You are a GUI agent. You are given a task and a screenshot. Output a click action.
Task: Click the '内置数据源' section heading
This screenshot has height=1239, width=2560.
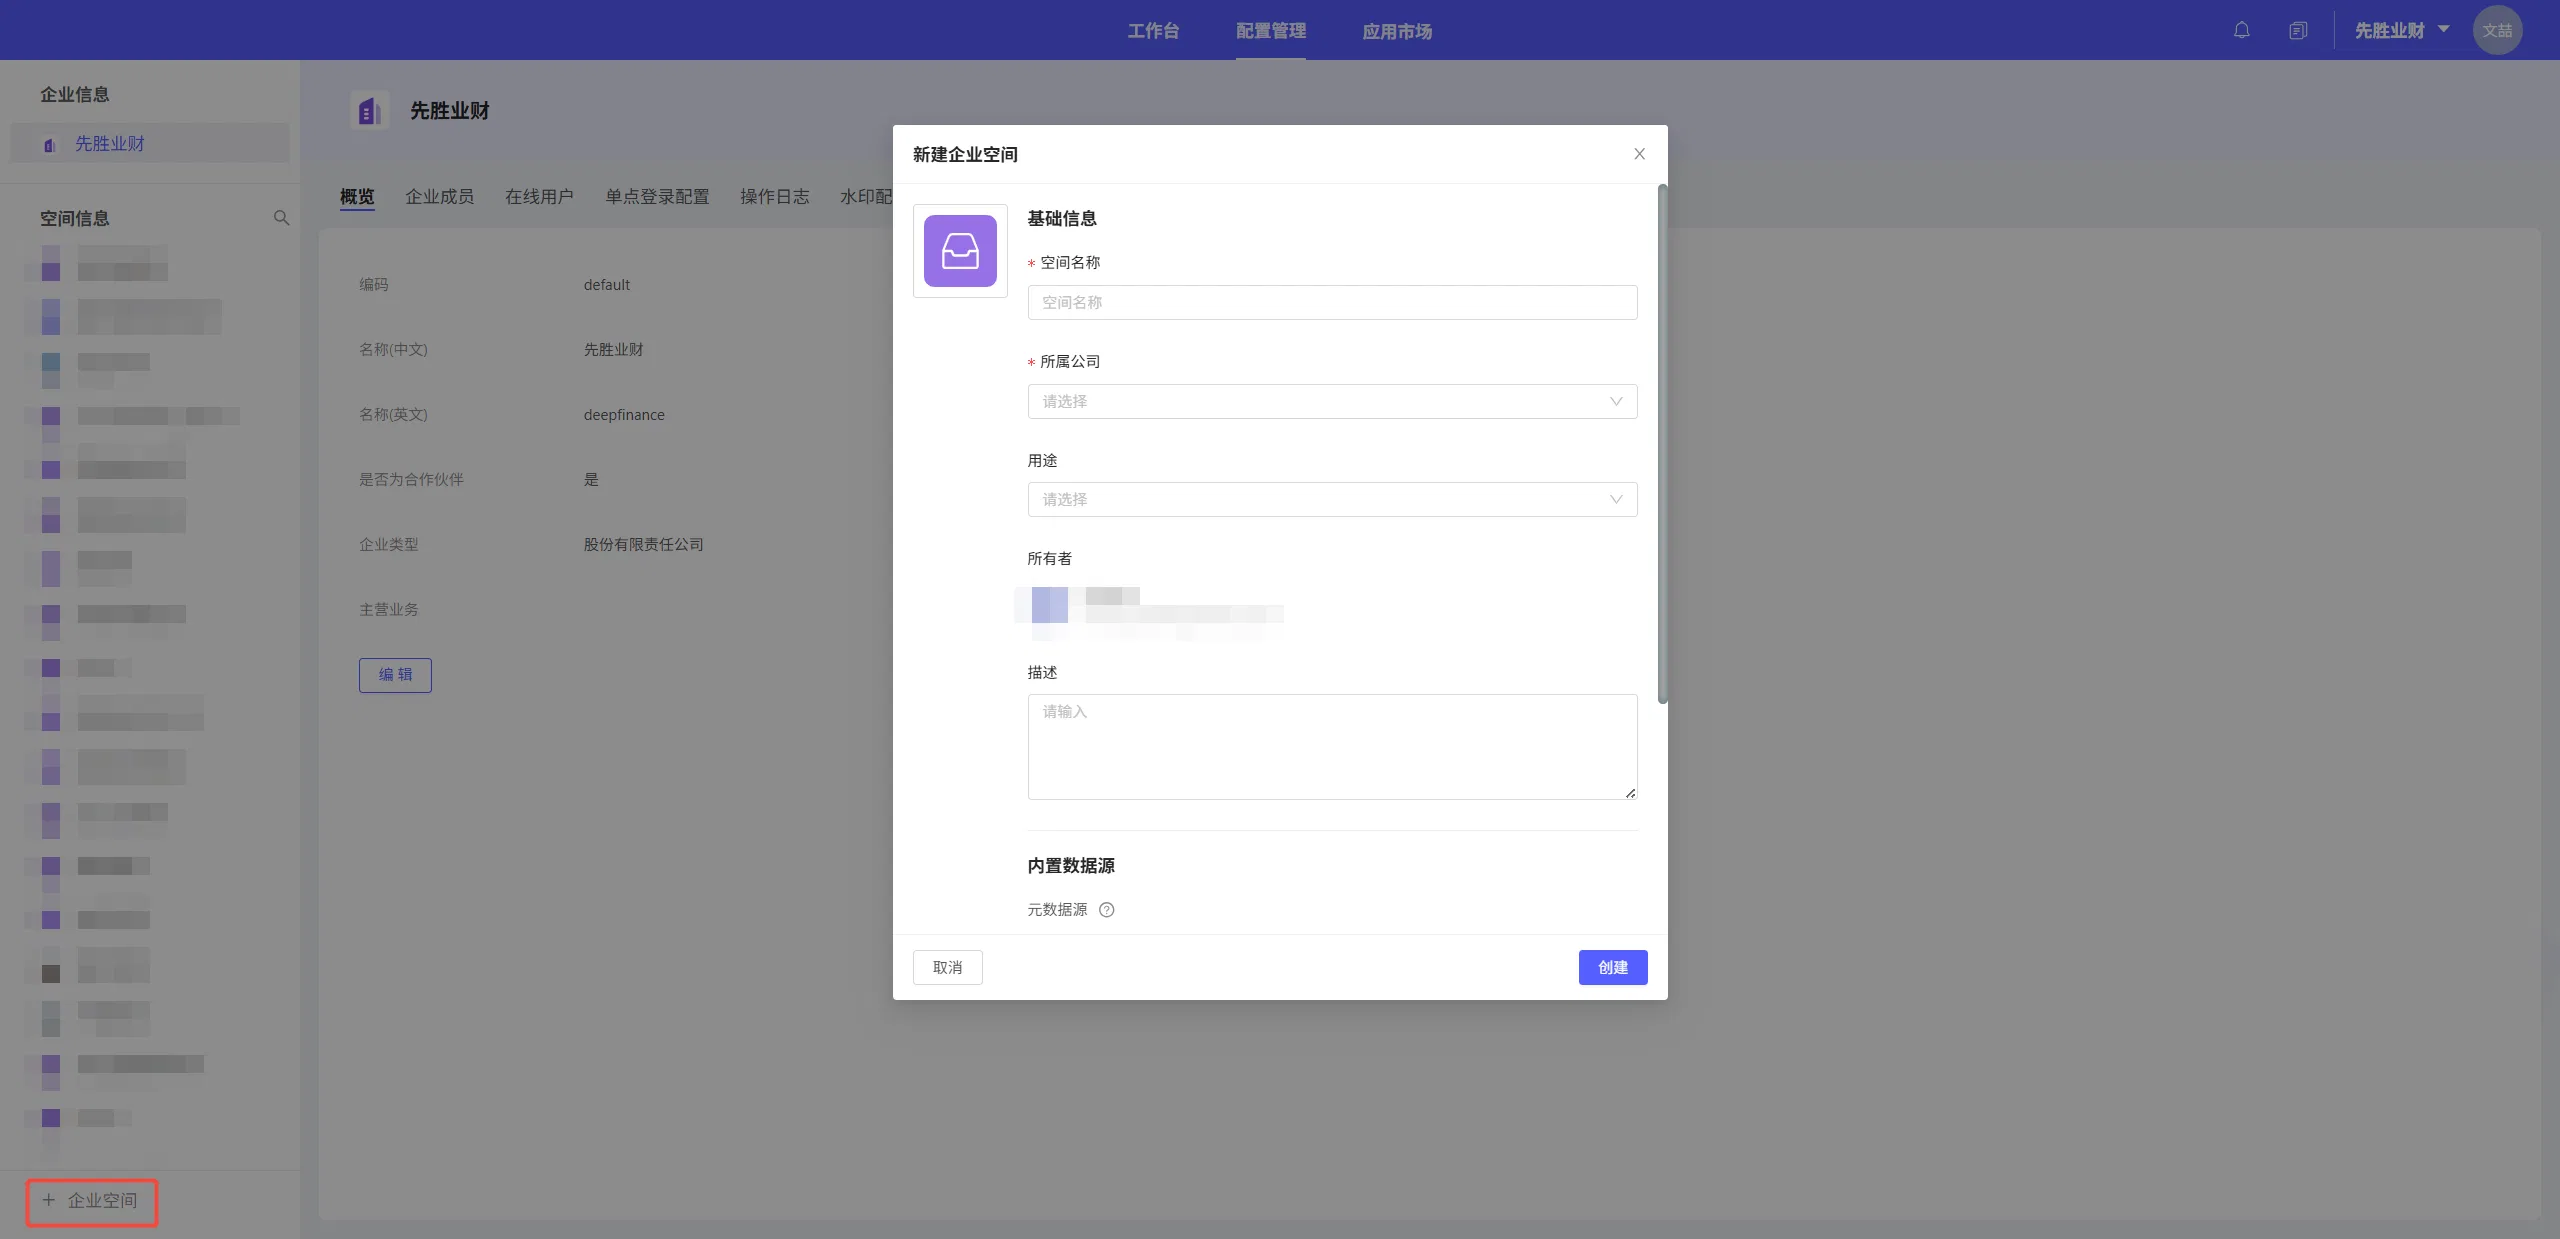click(x=1071, y=866)
